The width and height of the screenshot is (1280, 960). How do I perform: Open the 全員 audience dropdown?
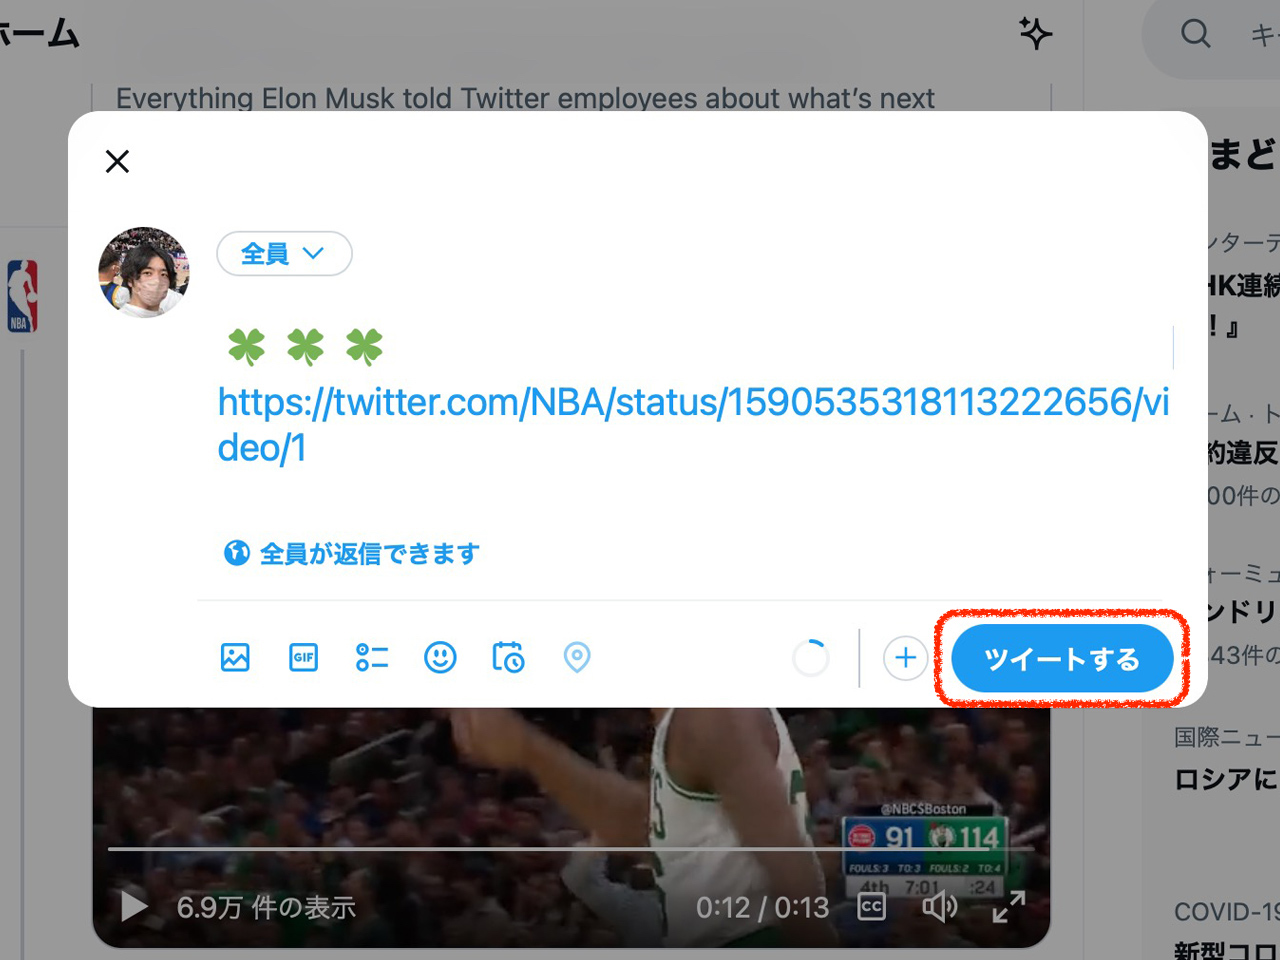pos(285,254)
